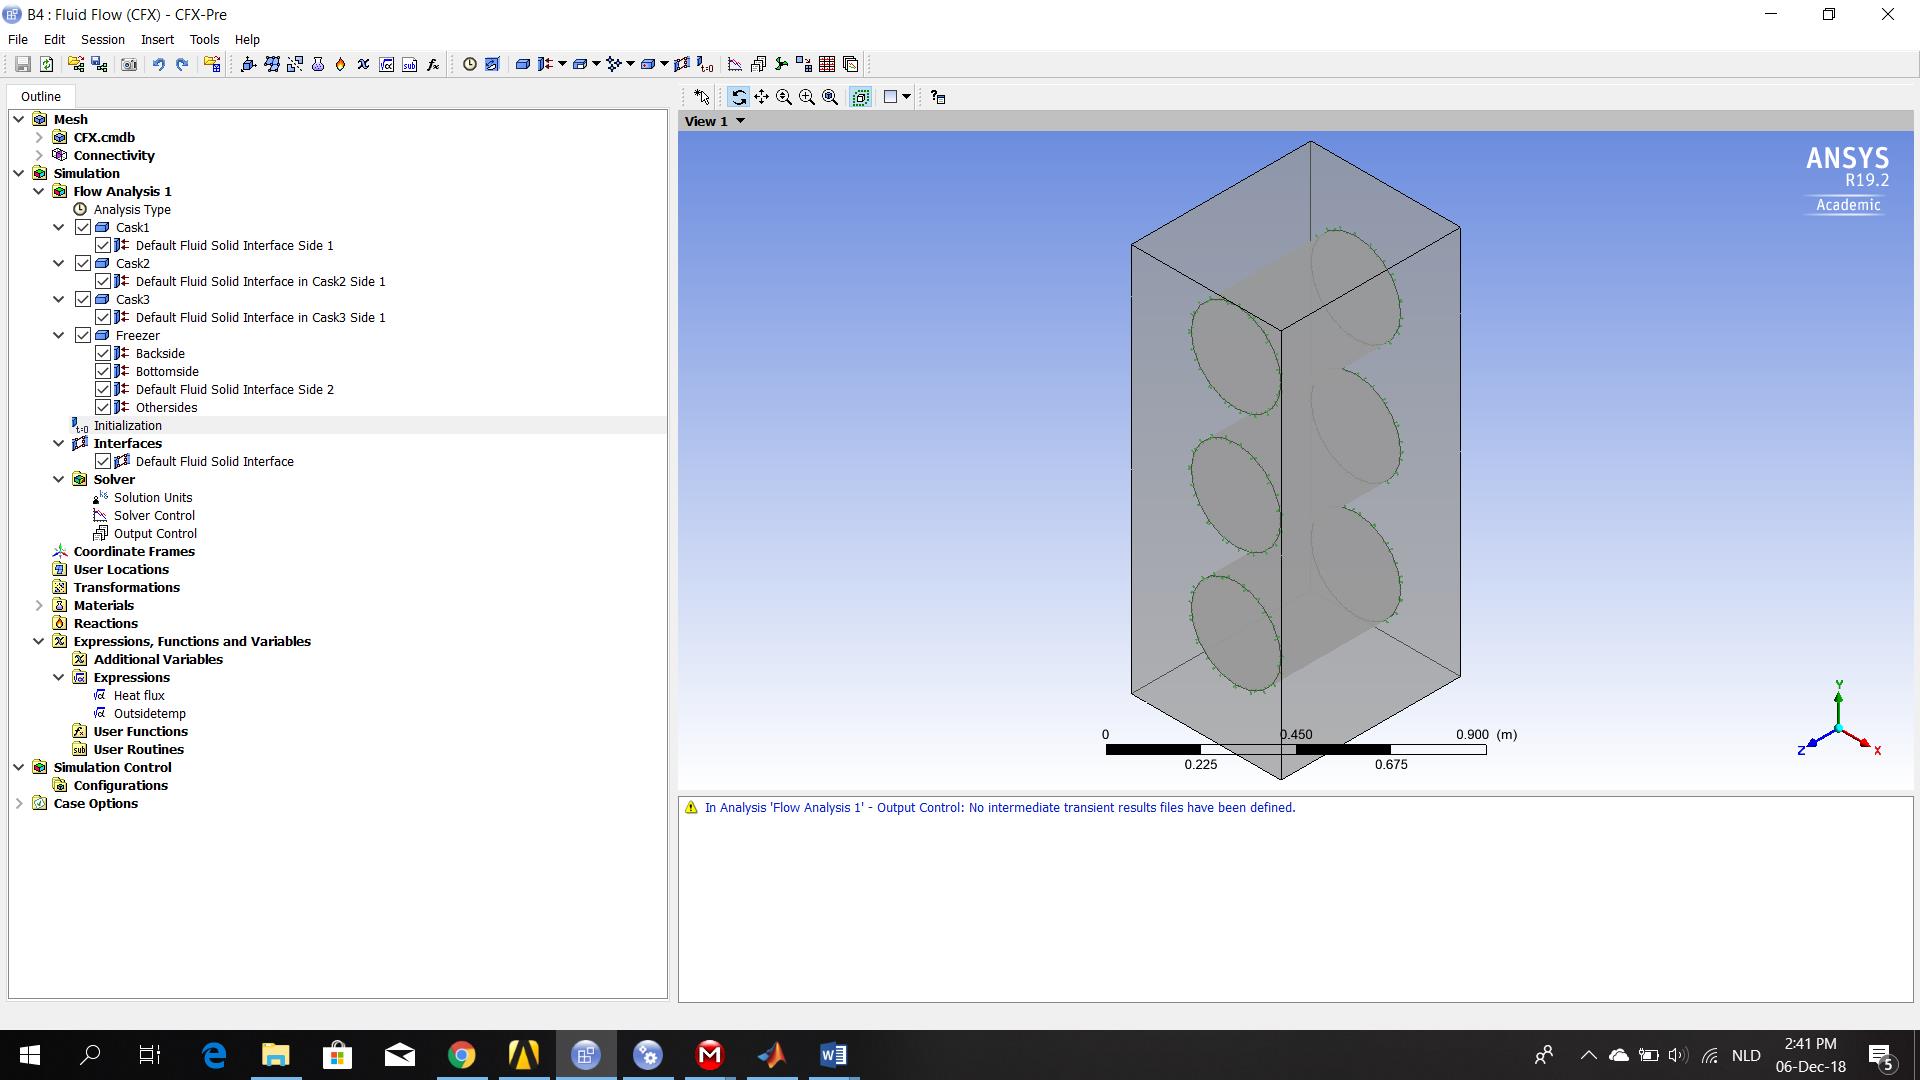Open the viewport layout dropdown arrow

coord(906,97)
